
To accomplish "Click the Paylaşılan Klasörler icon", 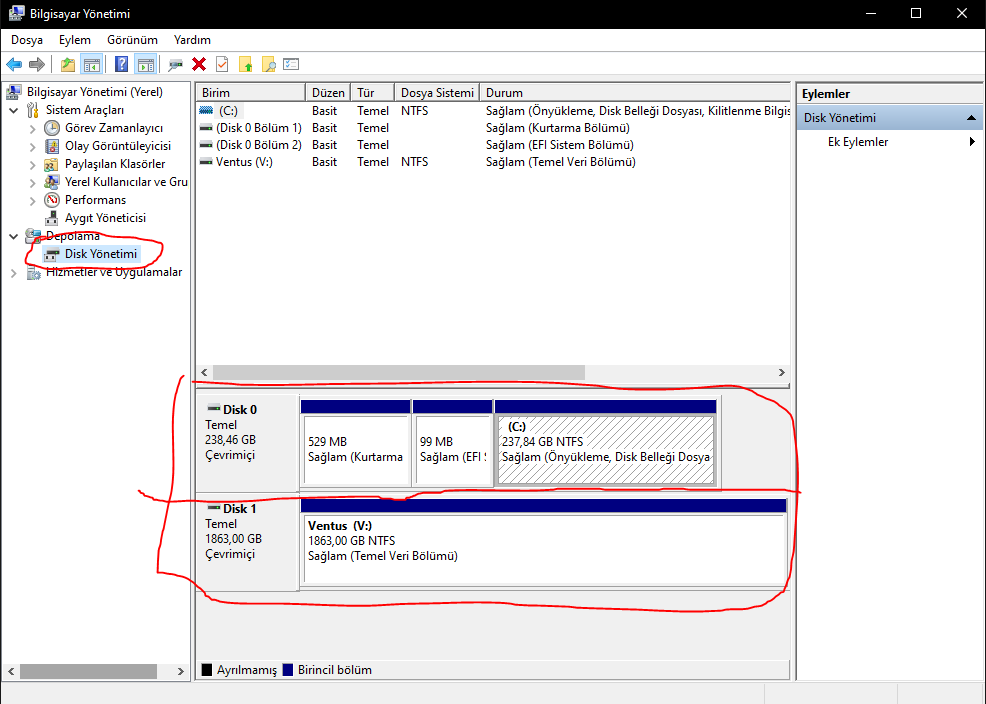I will (52, 165).
